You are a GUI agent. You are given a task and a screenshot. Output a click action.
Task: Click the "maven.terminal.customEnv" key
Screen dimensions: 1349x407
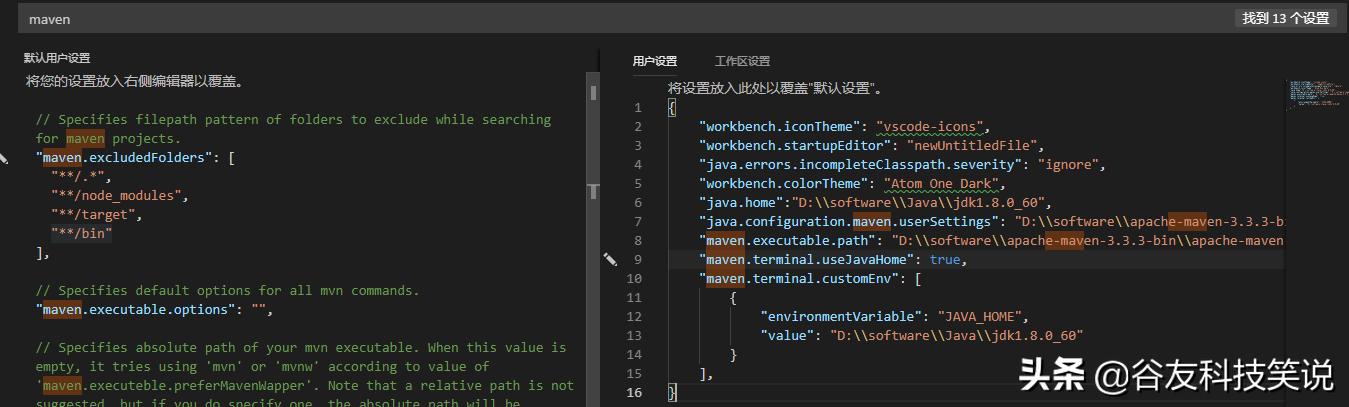coord(799,278)
